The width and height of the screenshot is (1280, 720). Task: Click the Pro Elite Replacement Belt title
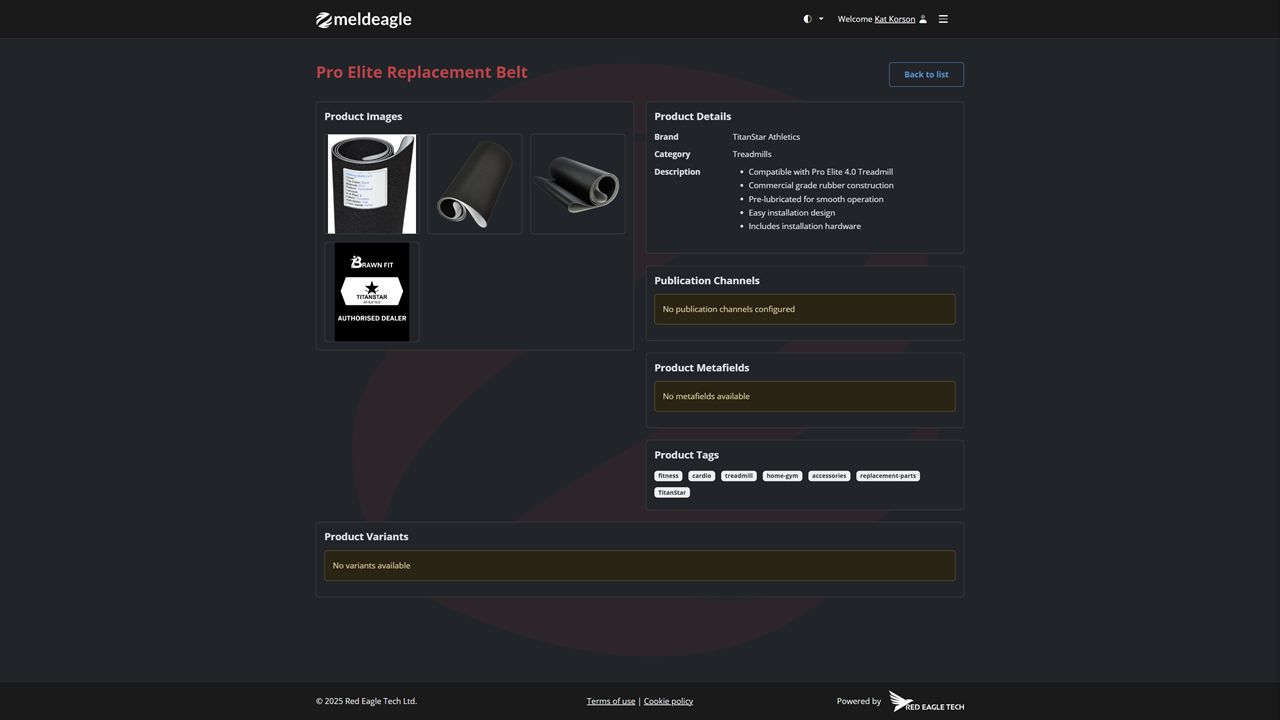pyautogui.click(x=422, y=72)
